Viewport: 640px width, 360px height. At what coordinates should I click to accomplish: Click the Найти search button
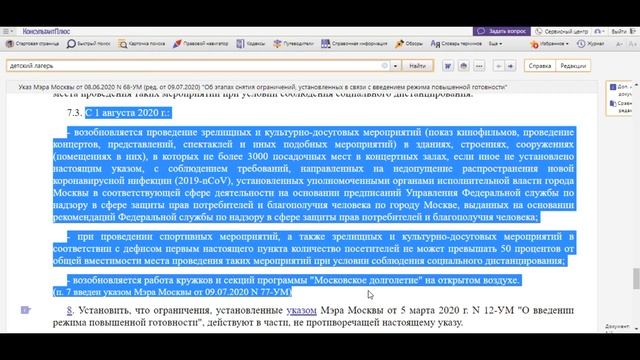point(417,66)
